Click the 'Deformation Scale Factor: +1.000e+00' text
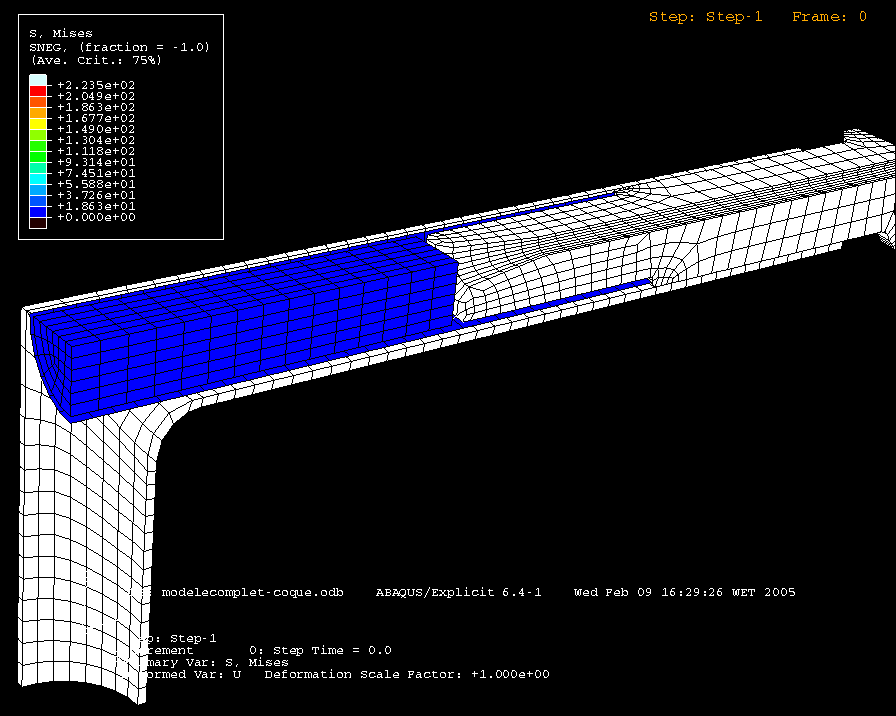896x716 pixels. pos(407,674)
